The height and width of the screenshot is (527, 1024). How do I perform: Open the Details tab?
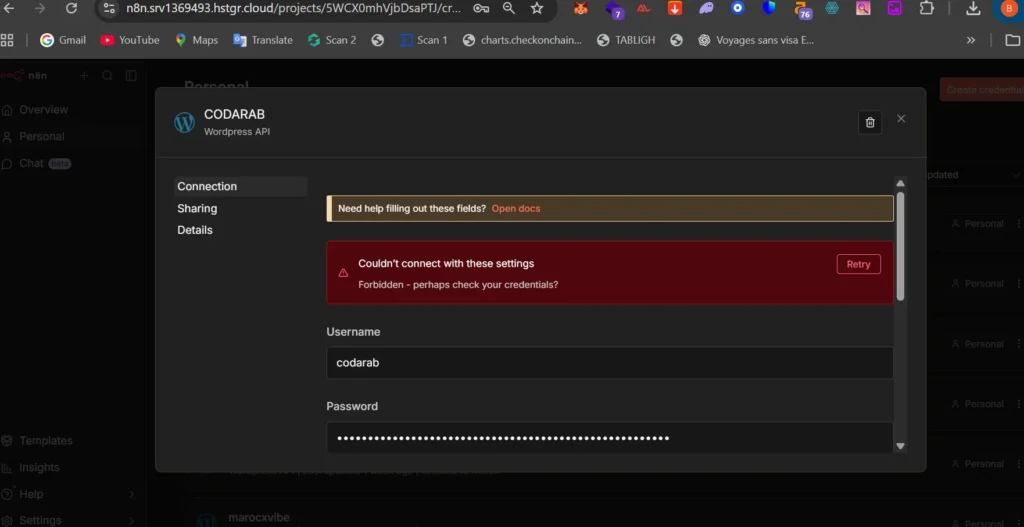[x=195, y=230]
